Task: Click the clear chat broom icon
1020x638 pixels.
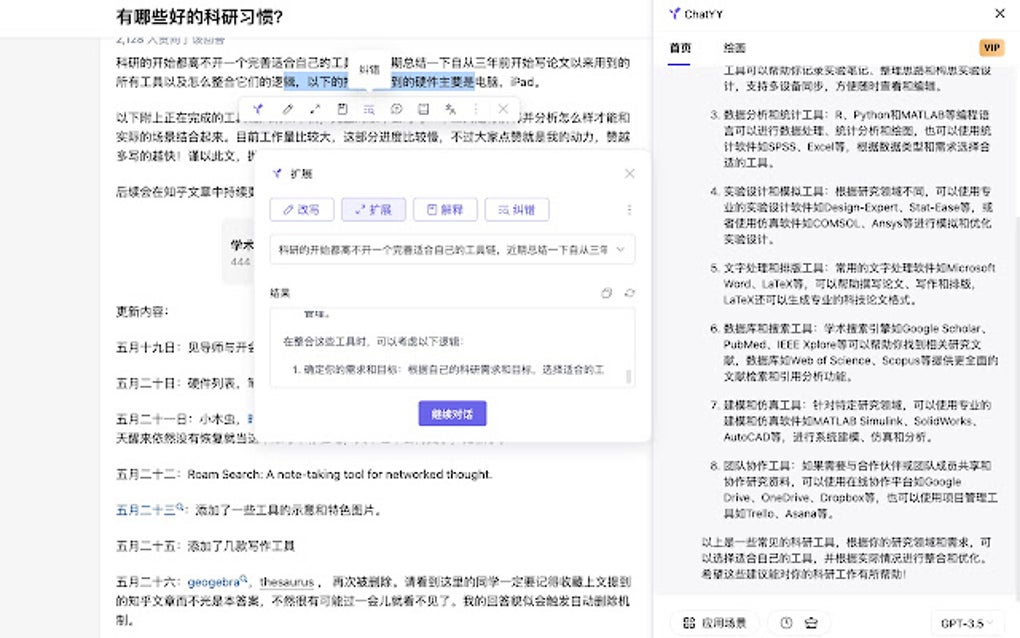Action: pyautogui.click(x=811, y=623)
